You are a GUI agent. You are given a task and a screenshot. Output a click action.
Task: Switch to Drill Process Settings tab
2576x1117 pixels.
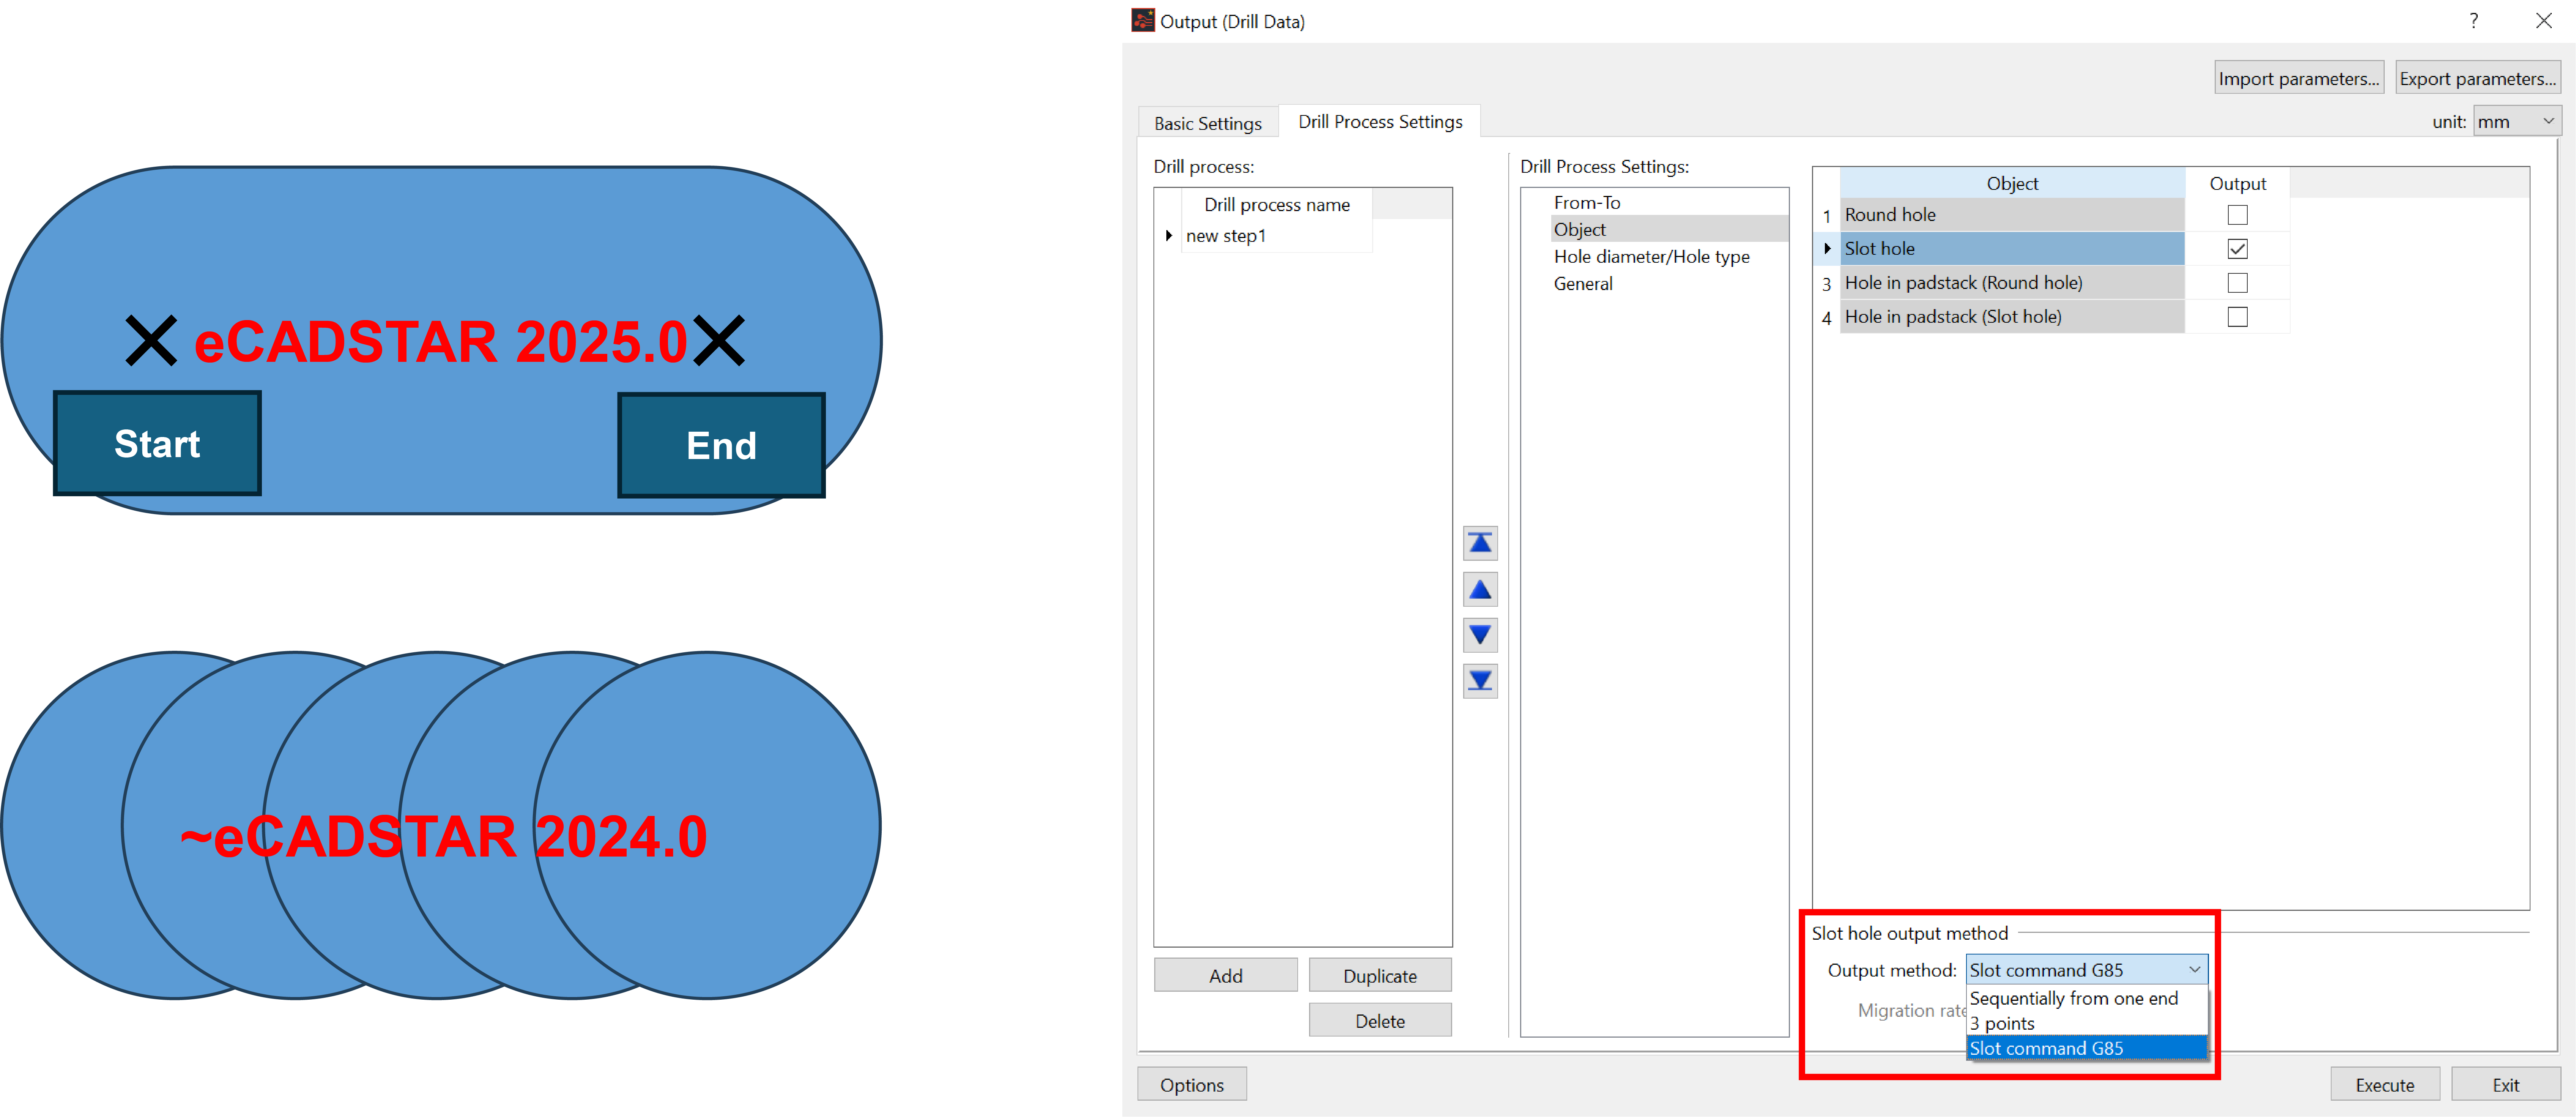(1380, 121)
